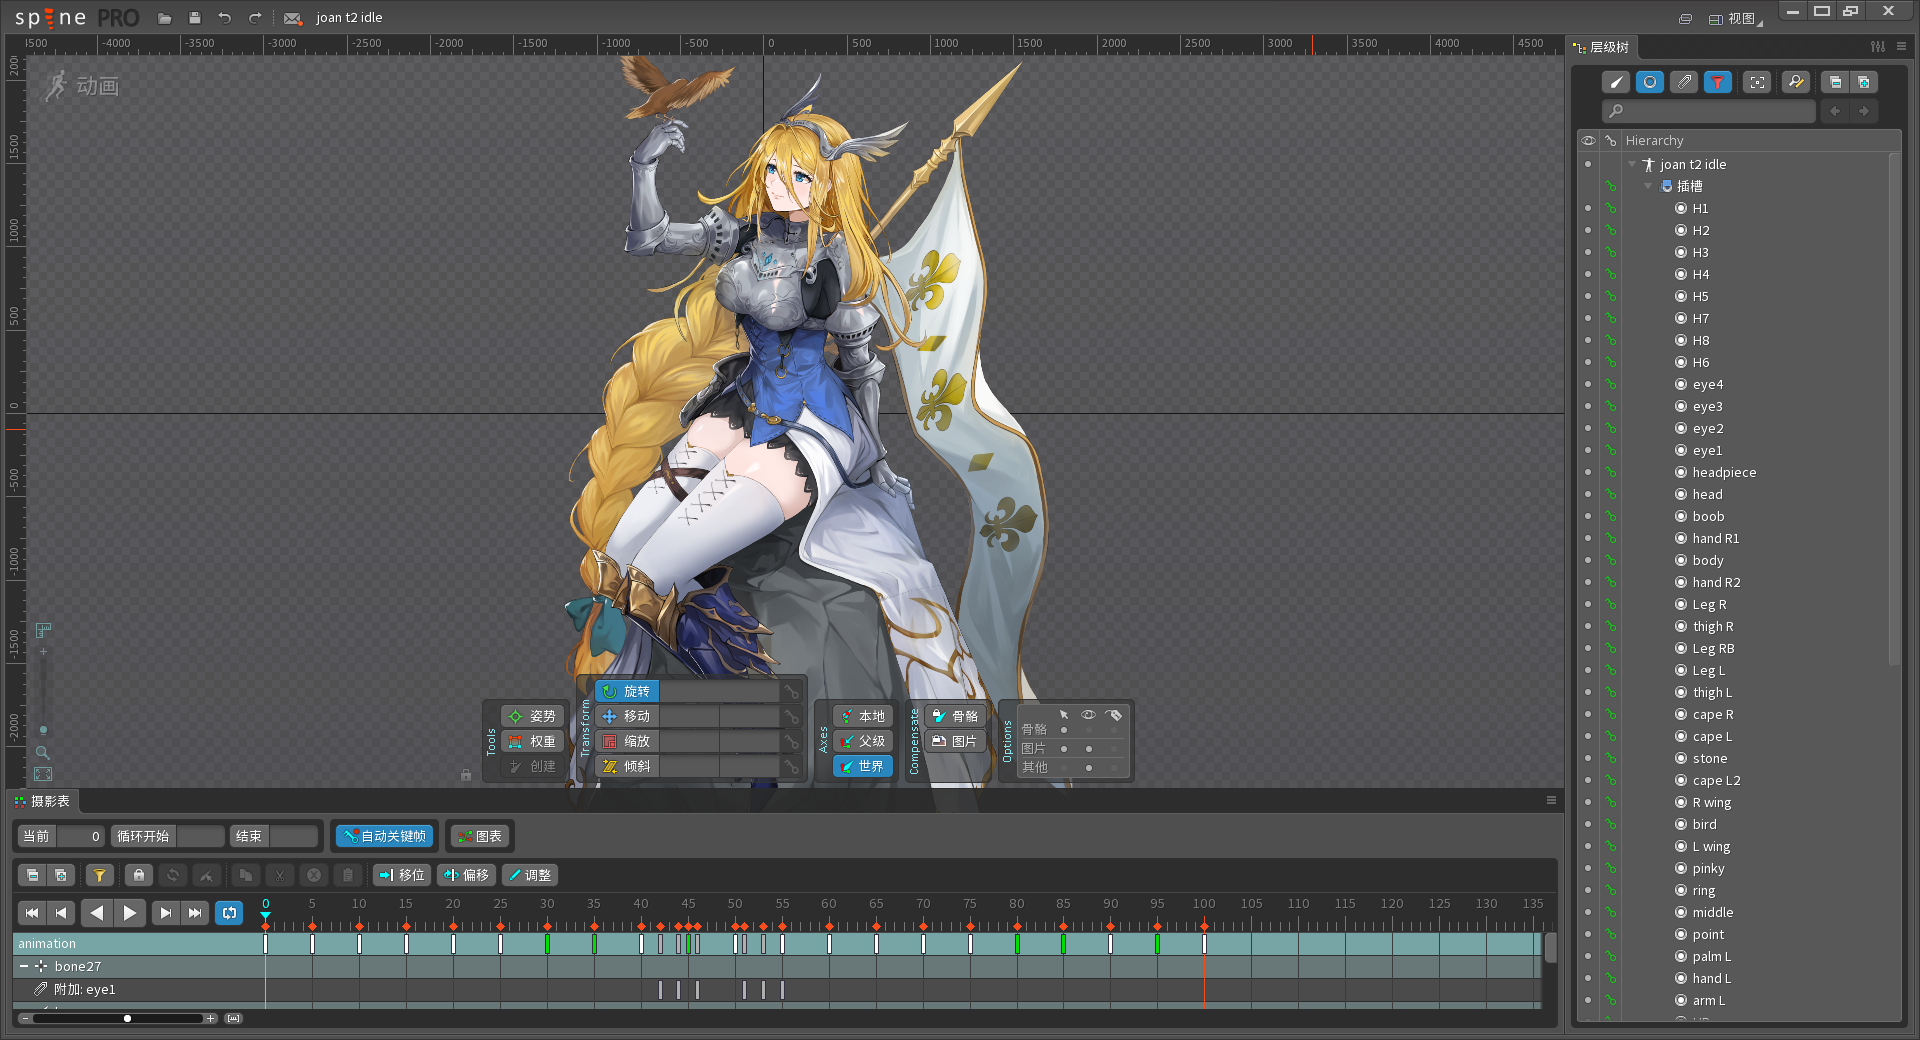Toggle attachments paperclip filter icon

(1684, 82)
